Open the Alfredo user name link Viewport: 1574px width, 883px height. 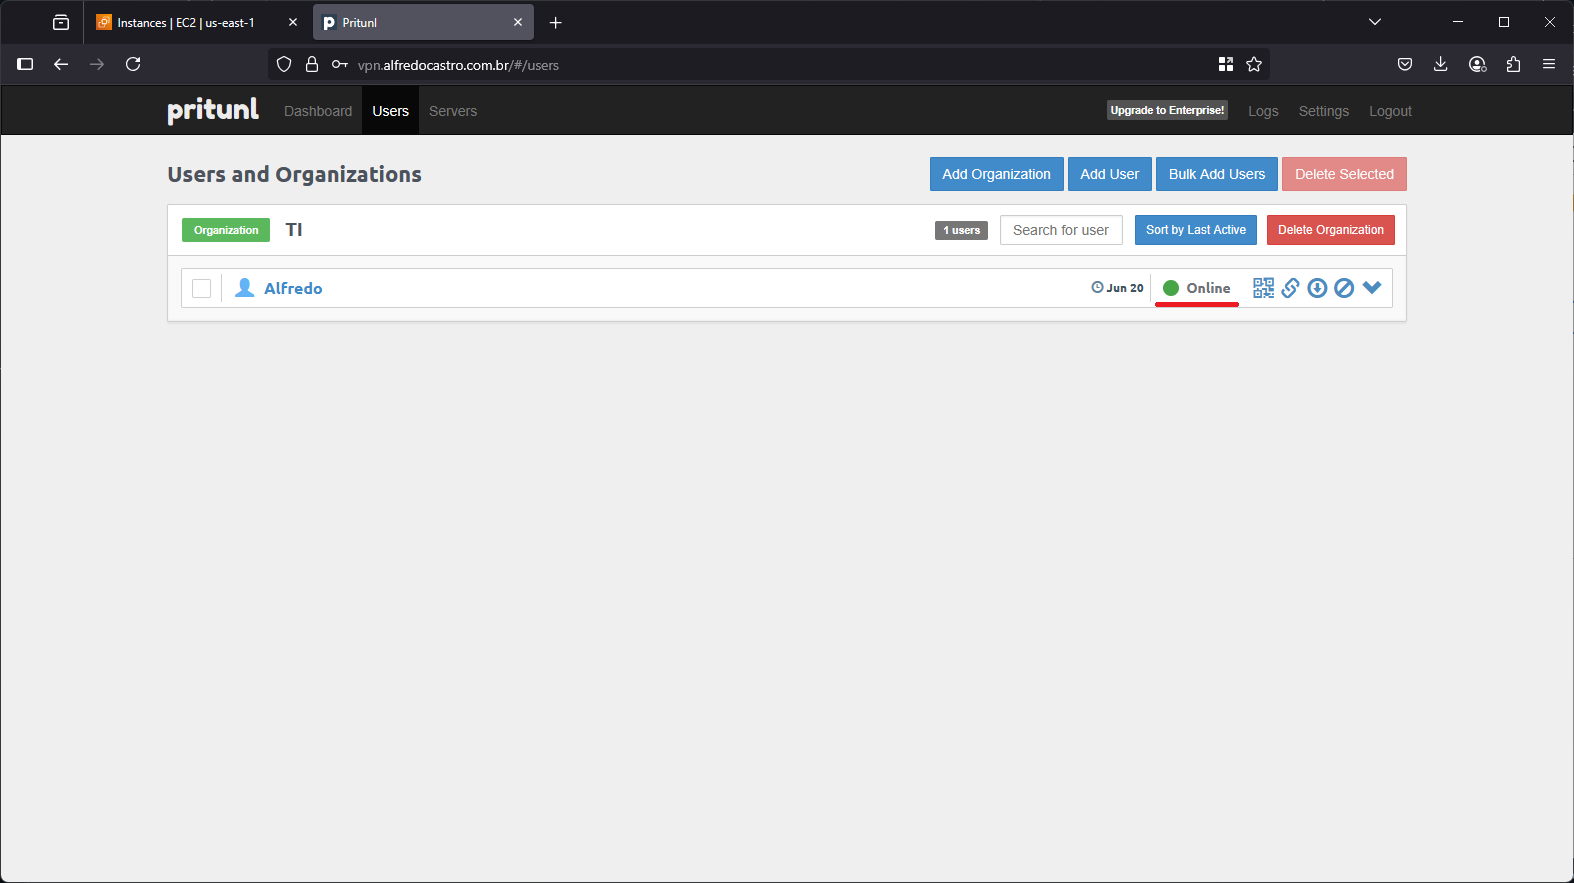[x=293, y=288]
